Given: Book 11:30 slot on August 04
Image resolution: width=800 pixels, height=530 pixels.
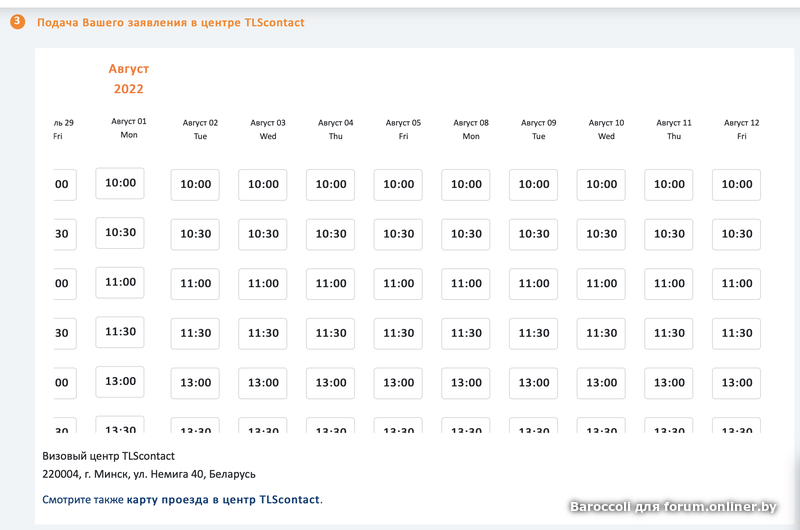Looking at the screenshot, I should [331, 333].
